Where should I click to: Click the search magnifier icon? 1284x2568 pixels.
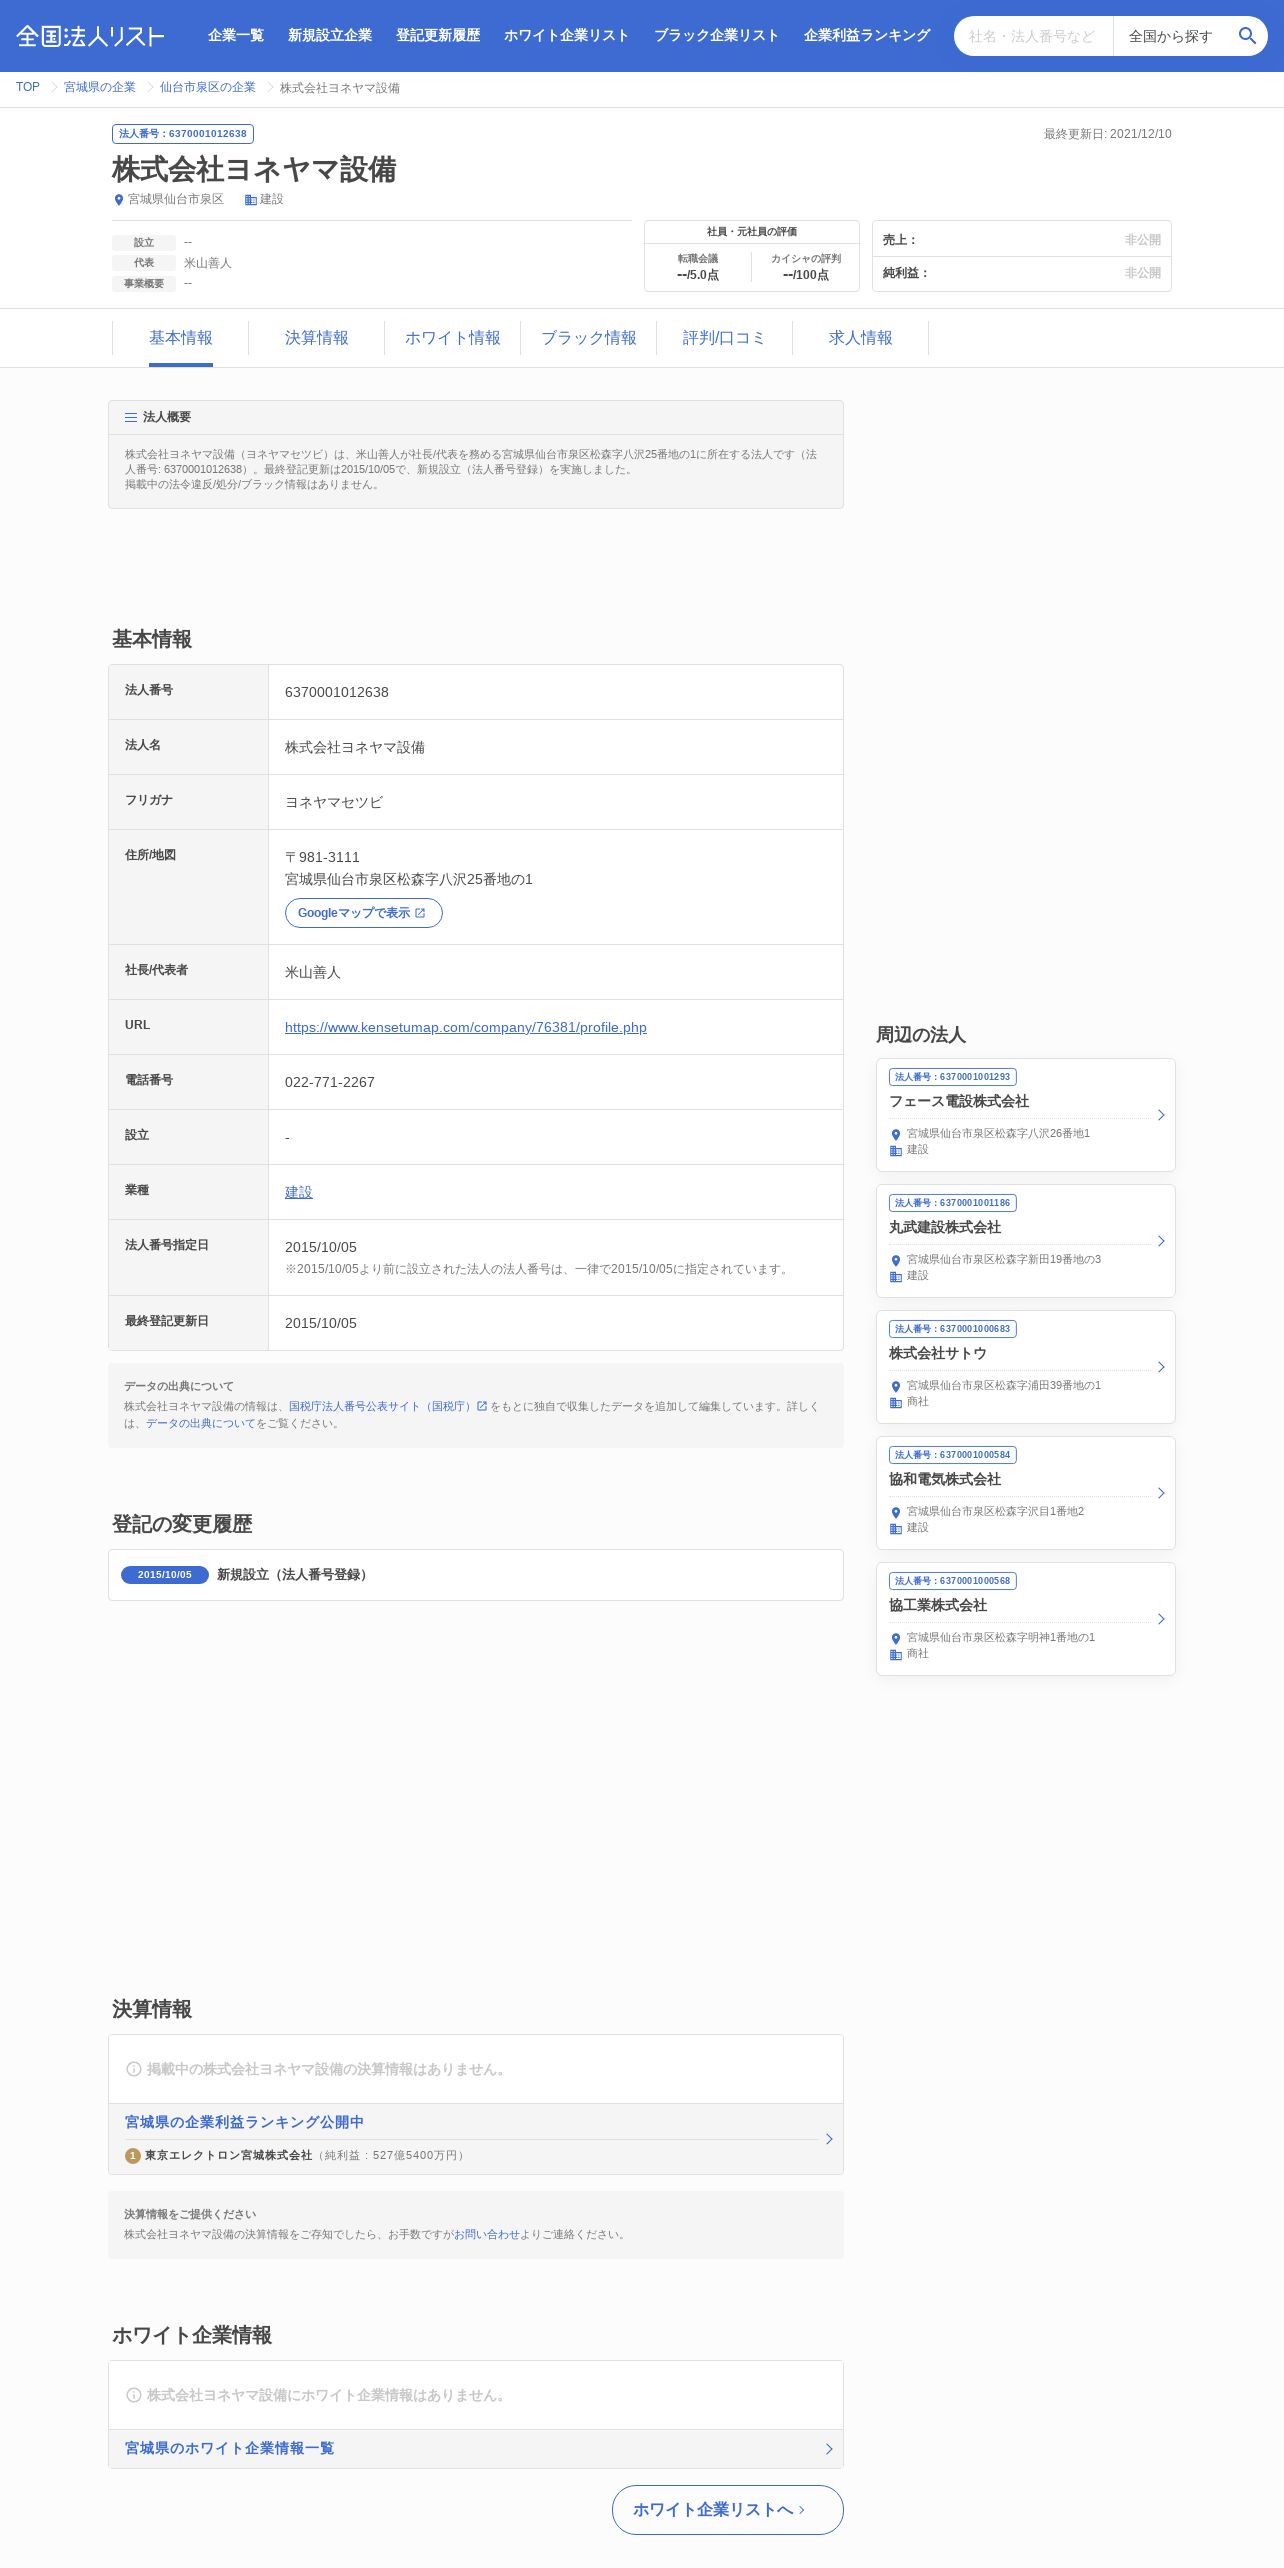coord(1247,36)
